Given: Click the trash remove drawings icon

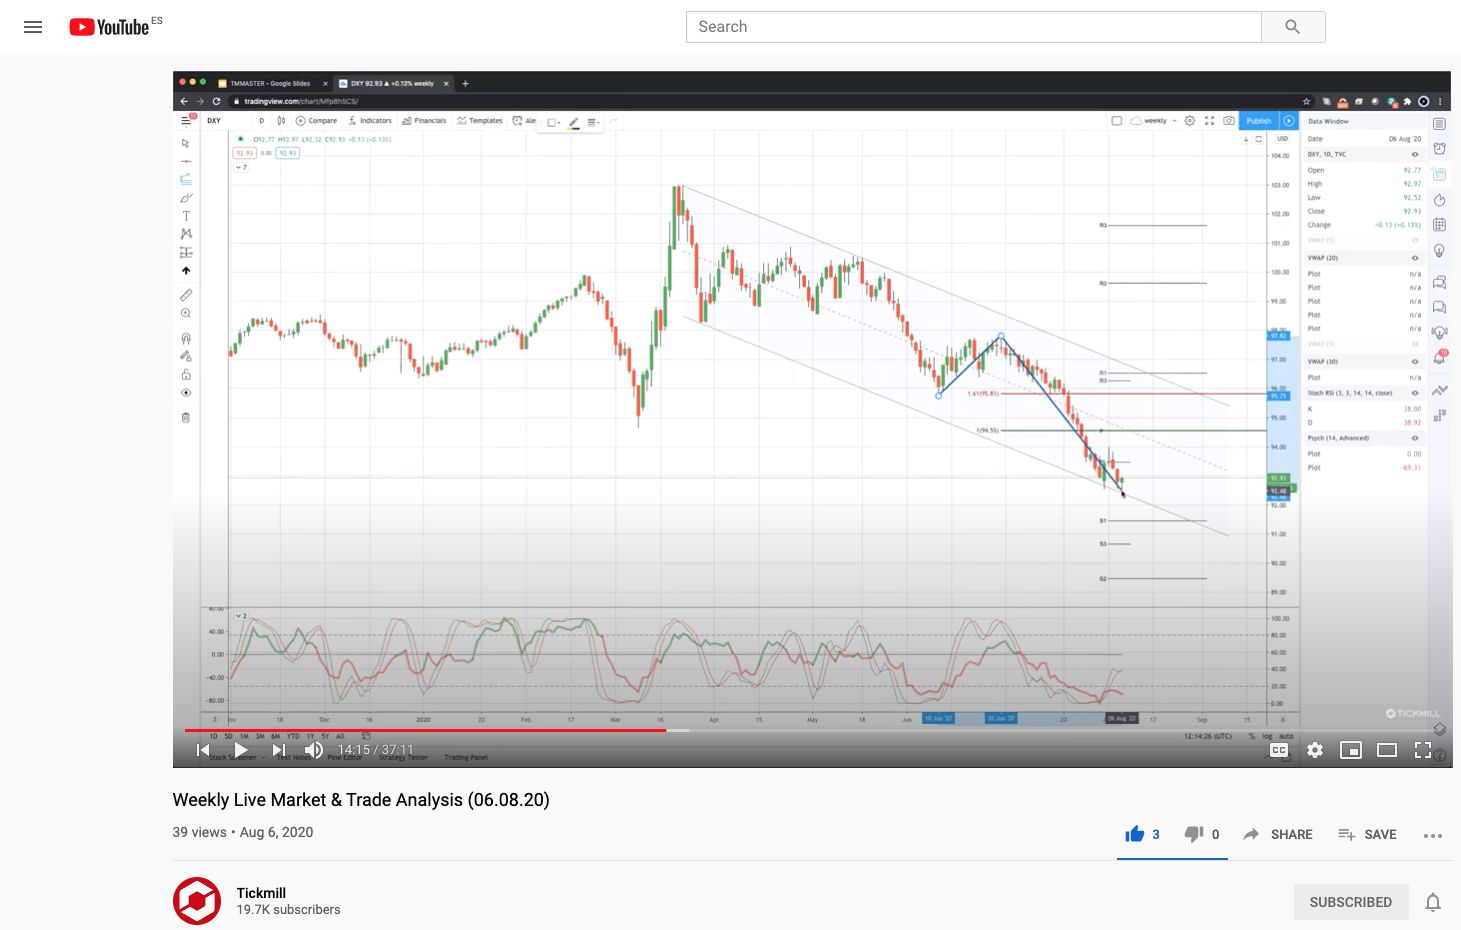Looking at the screenshot, I should [186, 418].
